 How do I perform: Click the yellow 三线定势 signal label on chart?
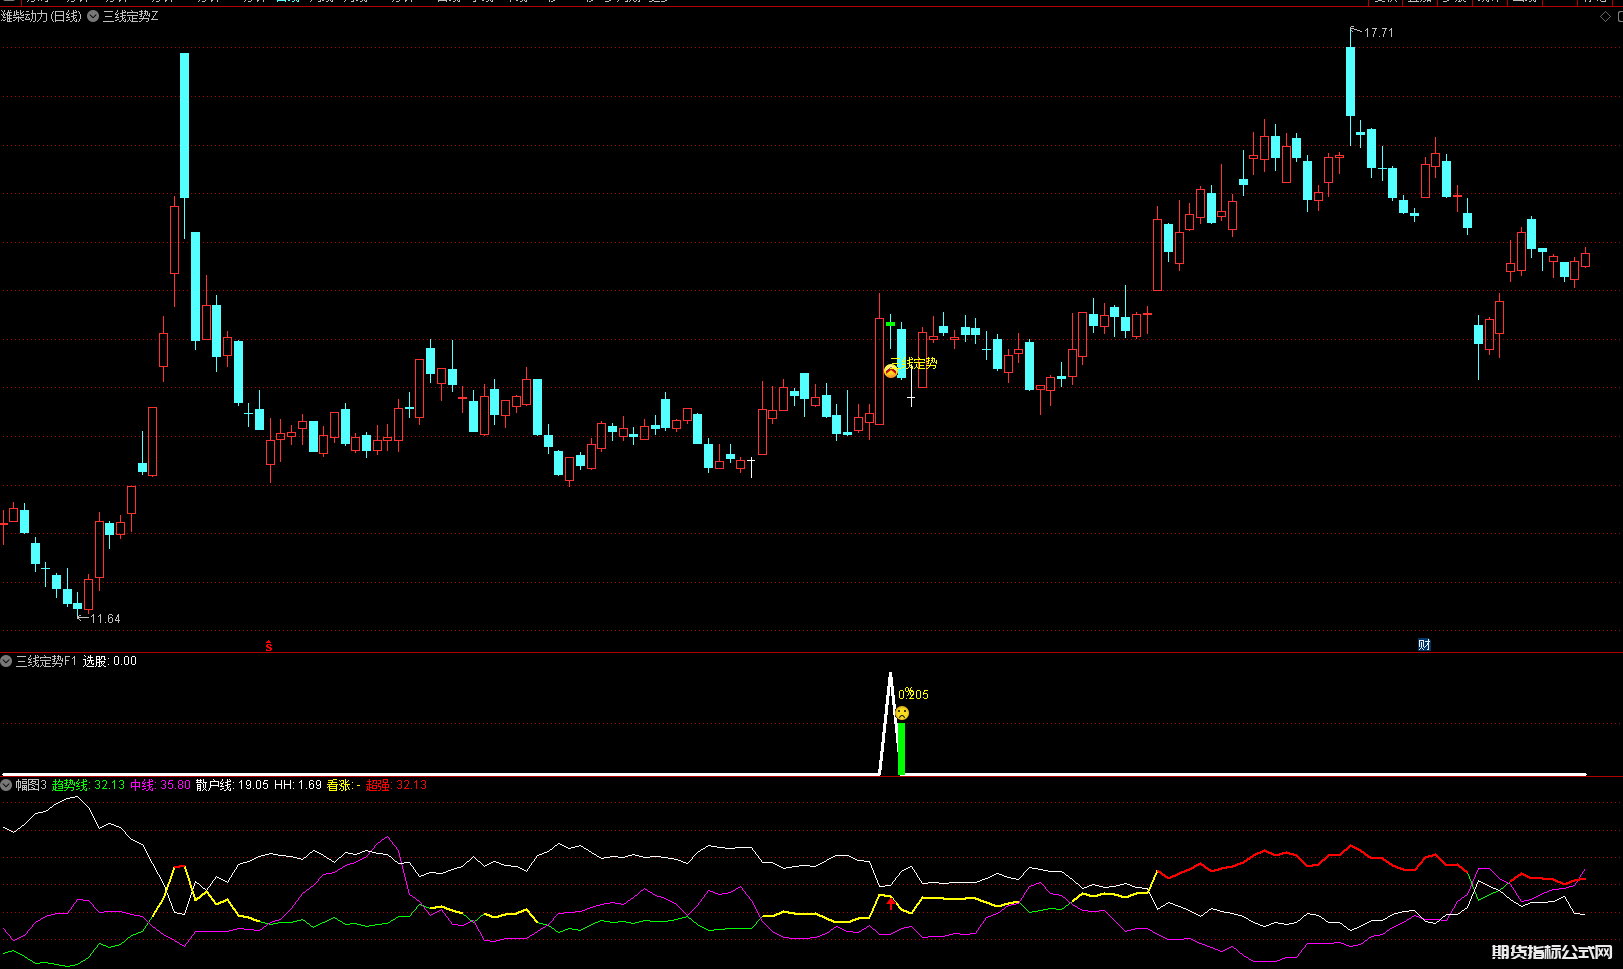pyautogui.click(x=915, y=363)
